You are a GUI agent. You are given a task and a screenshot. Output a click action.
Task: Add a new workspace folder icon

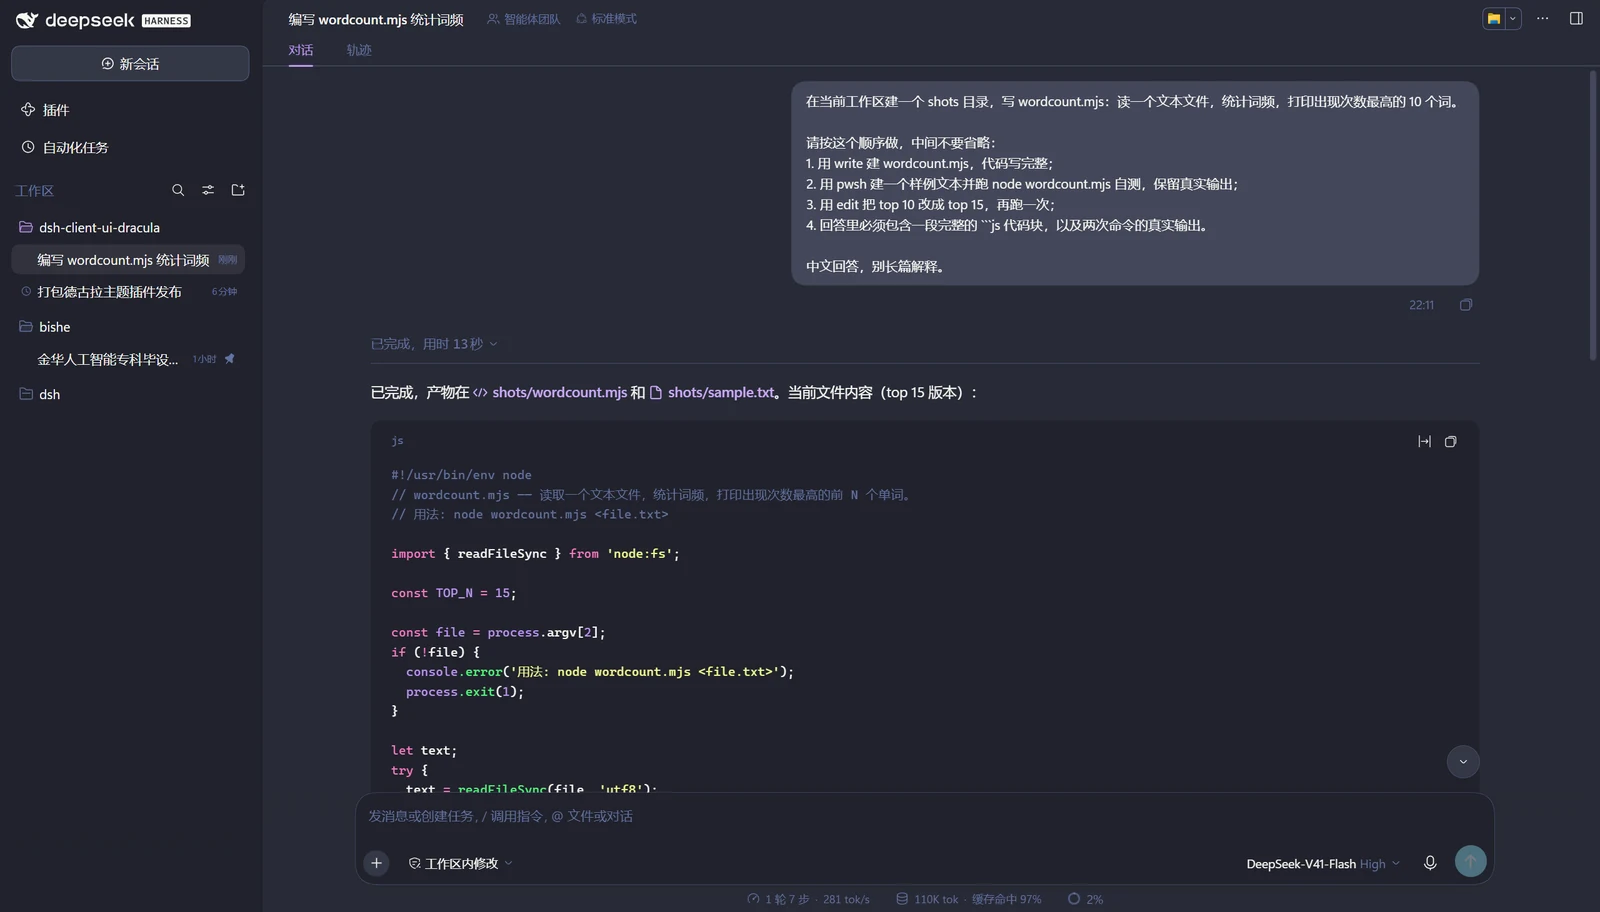238,190
